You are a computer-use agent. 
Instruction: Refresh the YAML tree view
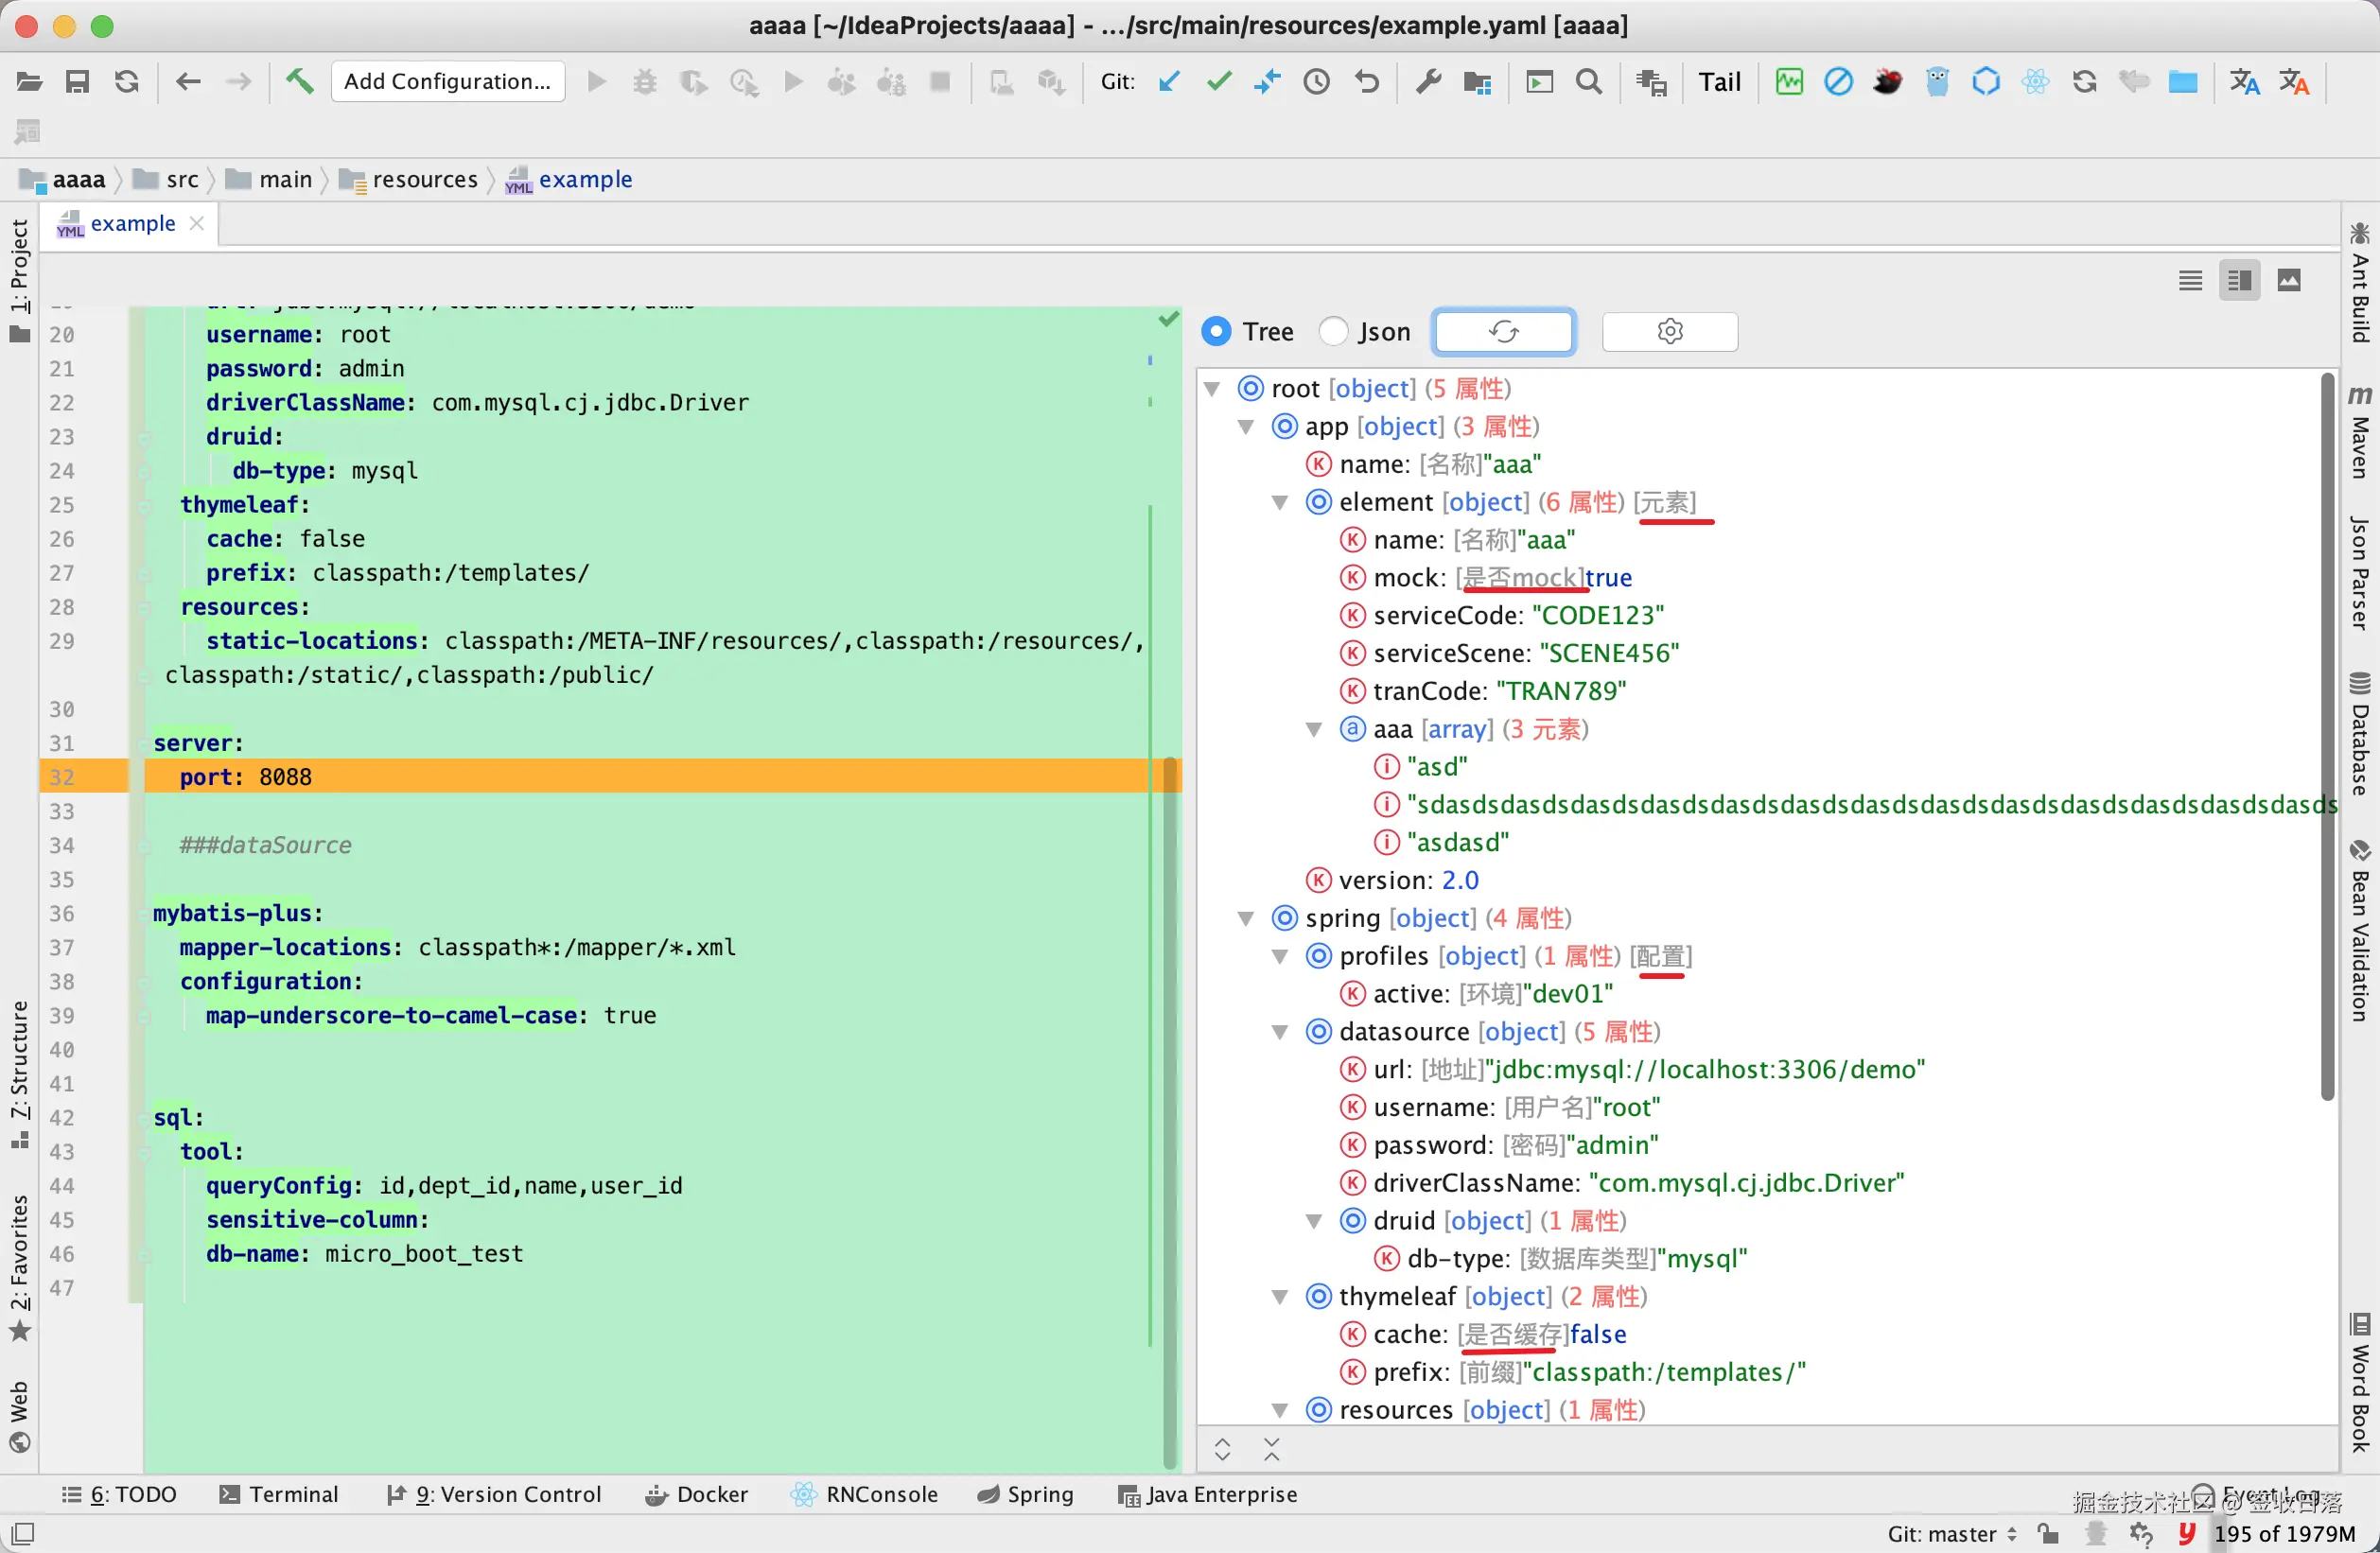pyautogui.click(x=1504, y=331)
